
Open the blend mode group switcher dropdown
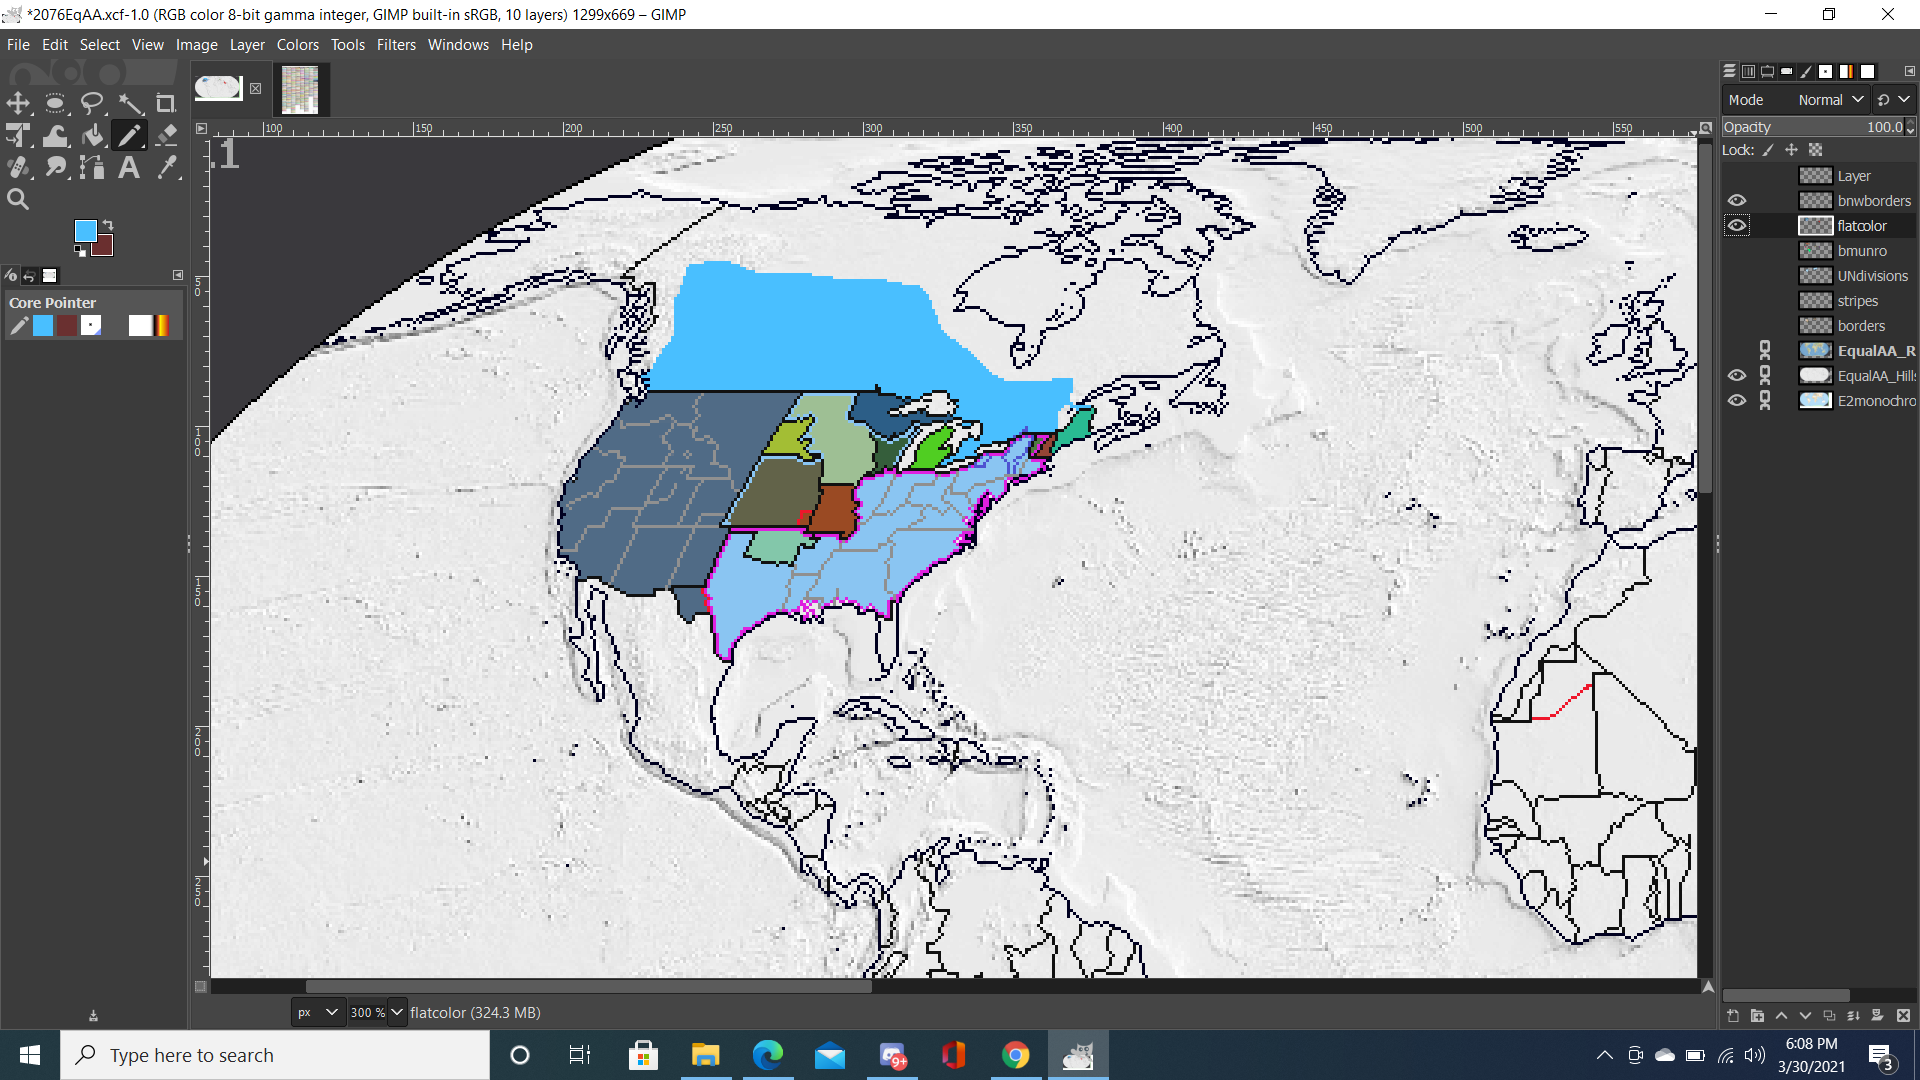pyautogui.click(x=1893, y=100)
